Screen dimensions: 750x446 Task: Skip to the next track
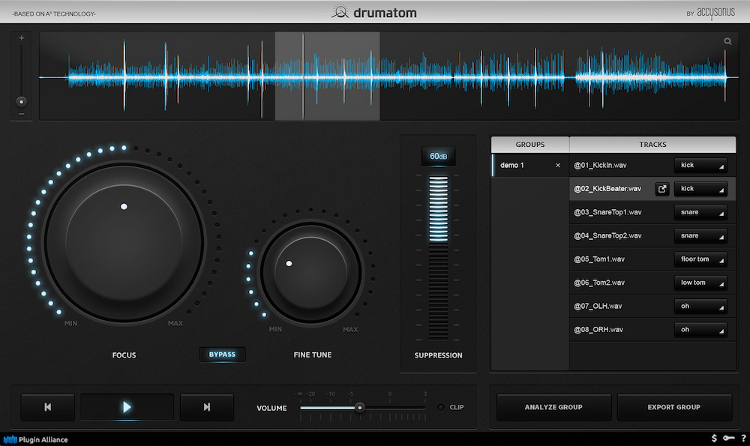pyautogui.click(x=207, y=407)
